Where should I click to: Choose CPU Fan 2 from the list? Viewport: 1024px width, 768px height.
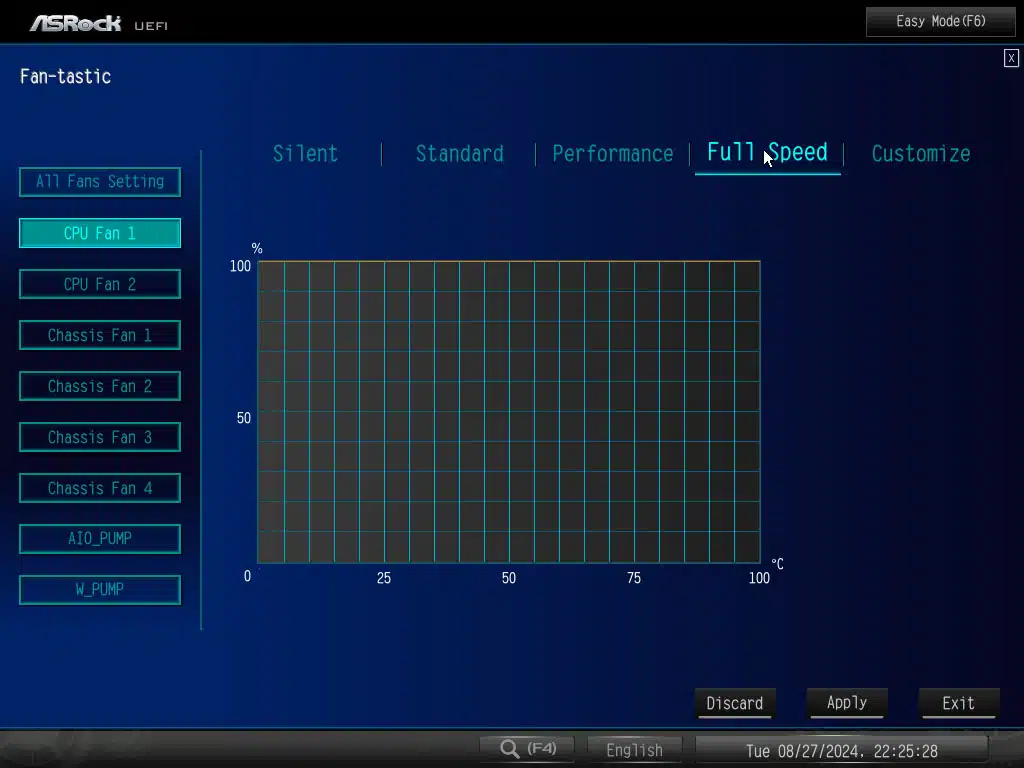tap(100, 284)
